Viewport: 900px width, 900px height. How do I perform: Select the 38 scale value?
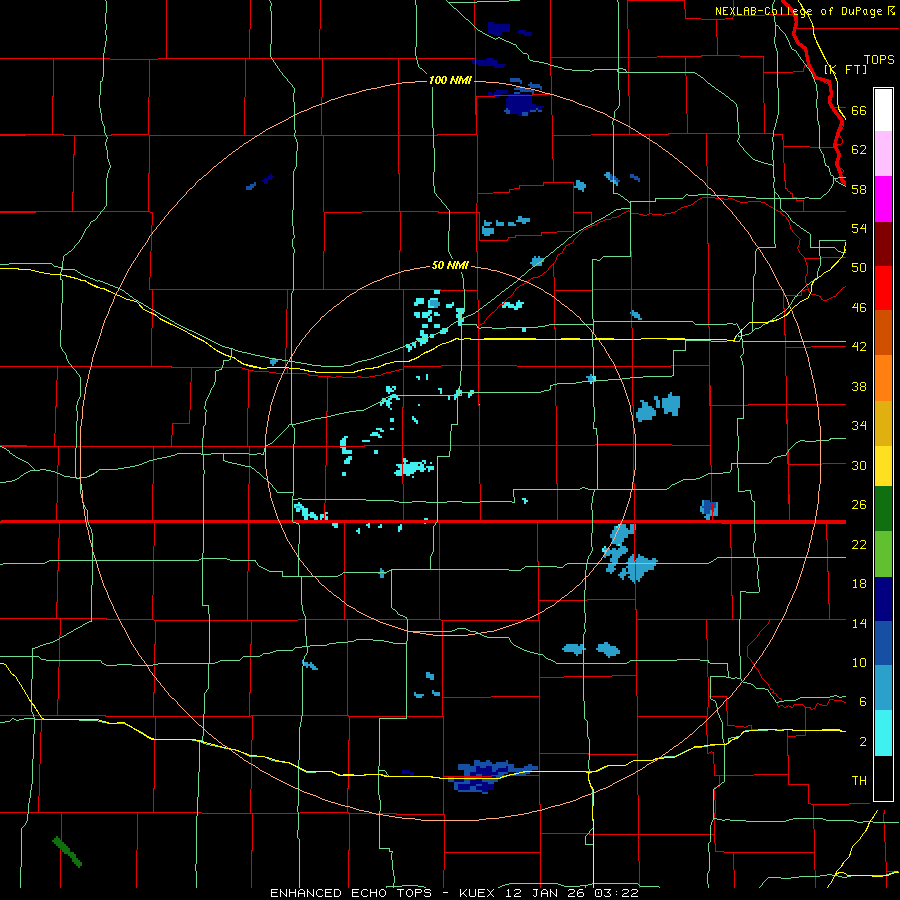click(859, 386)
